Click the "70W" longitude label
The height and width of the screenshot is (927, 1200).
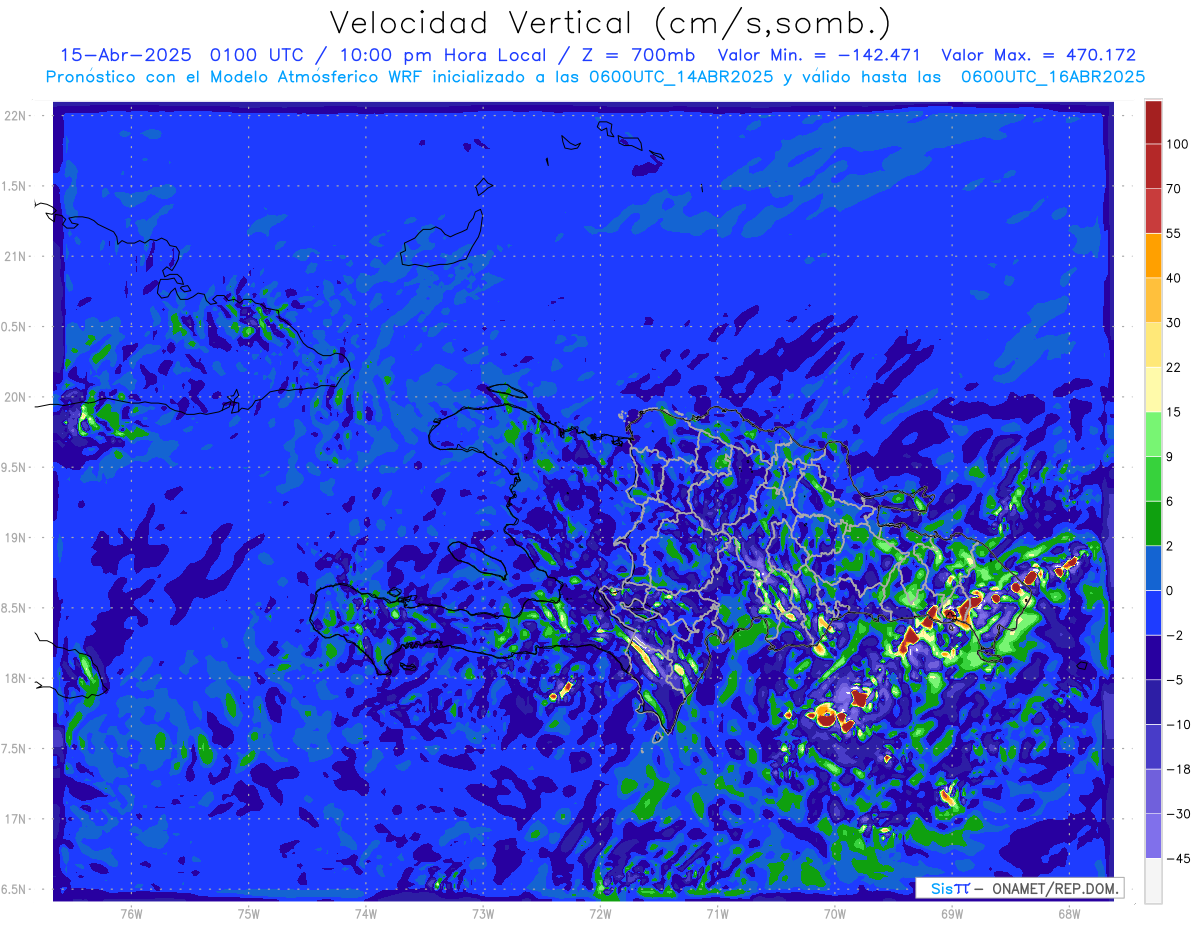[835, 913]
